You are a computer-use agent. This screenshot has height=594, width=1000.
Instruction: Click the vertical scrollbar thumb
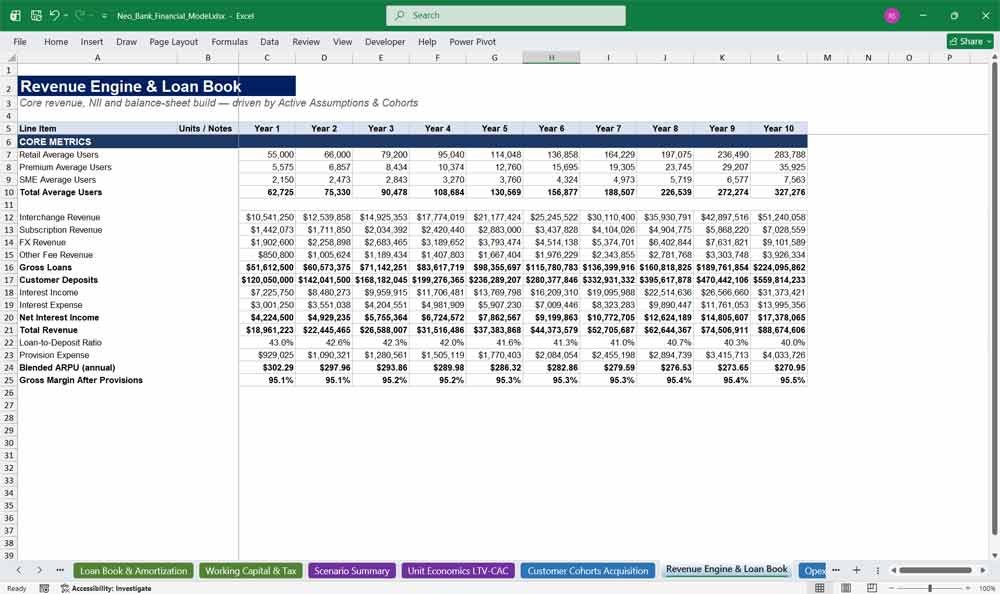[x=994, y=299]
